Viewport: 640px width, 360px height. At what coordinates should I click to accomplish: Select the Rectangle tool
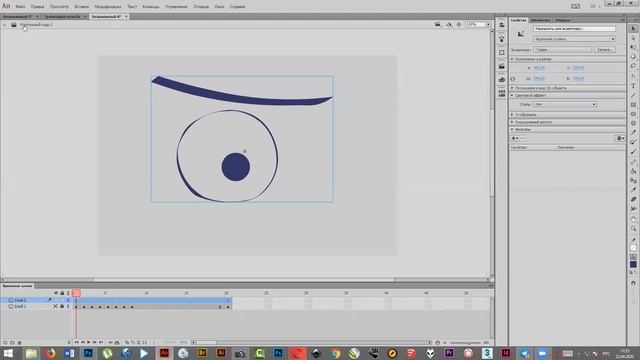[x=633, y=104]
